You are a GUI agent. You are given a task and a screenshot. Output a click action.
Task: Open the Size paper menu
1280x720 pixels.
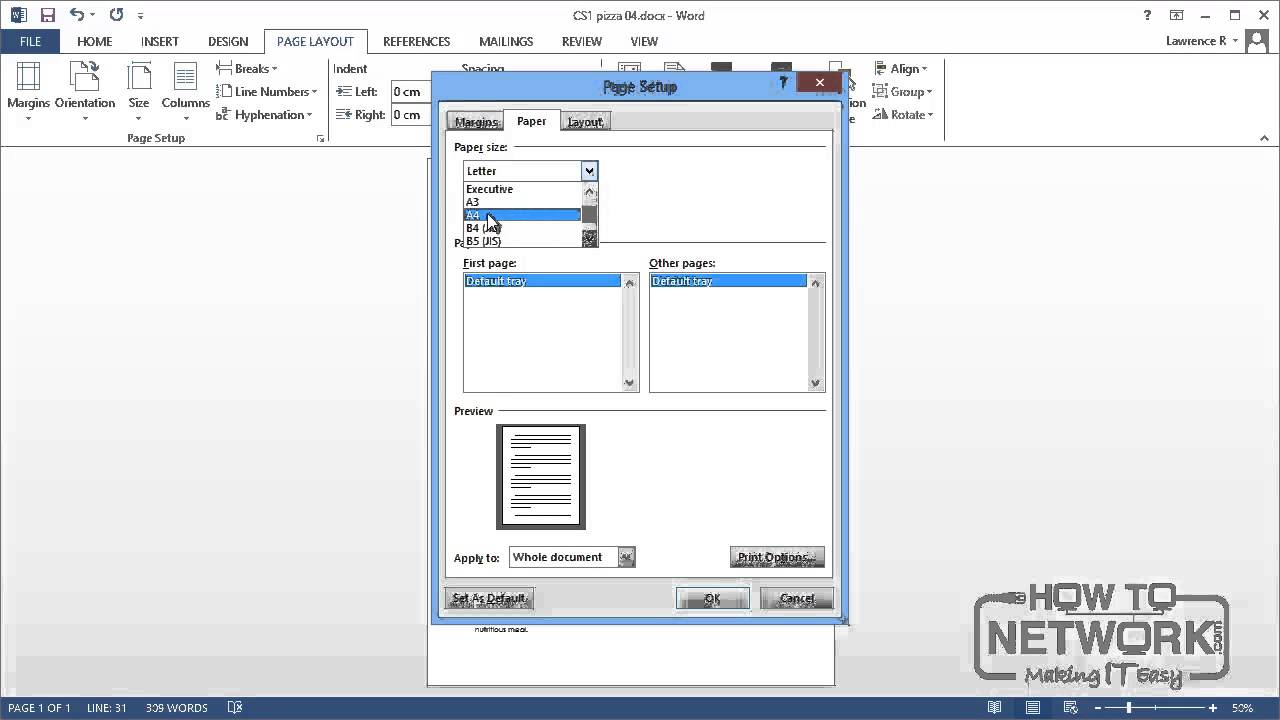coord(139,91)
